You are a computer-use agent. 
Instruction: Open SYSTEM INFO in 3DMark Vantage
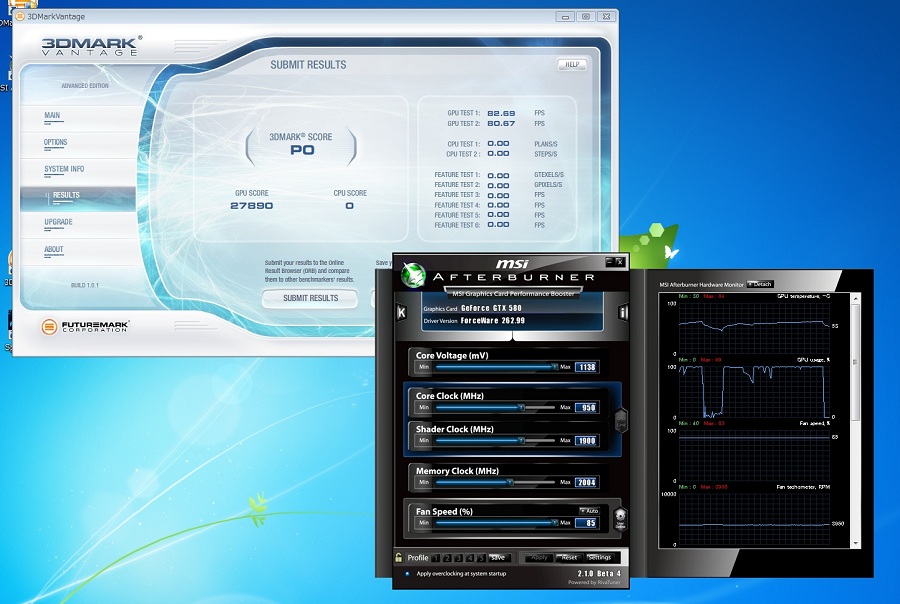pyautogui.click(x=64, y=169)
